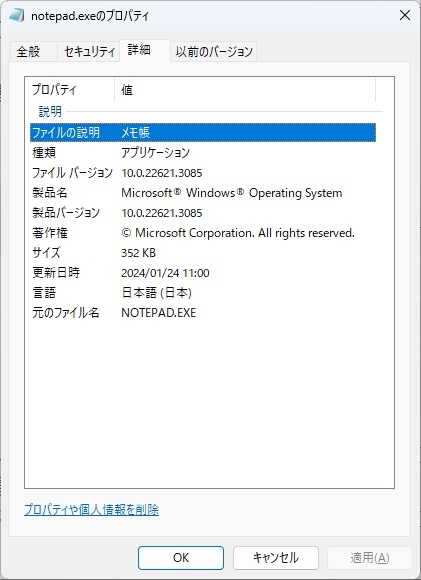The width and height of the screenshot is (421, 580).
Task: Select the ファイルの説明 row
Action: click(203, 132)
